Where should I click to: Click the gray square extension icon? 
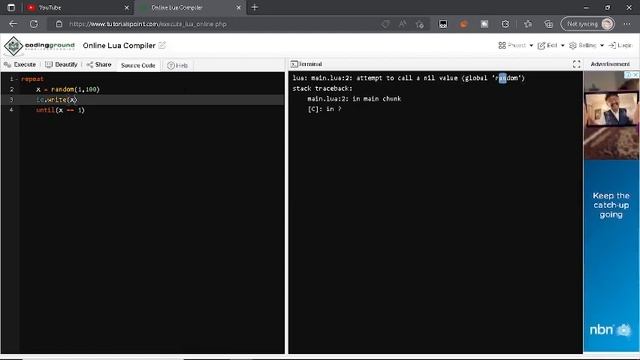click(484, 24)
